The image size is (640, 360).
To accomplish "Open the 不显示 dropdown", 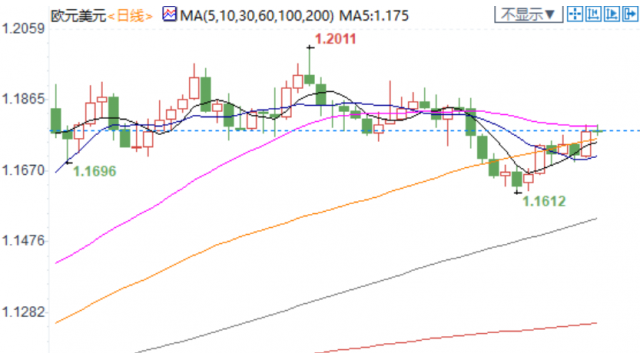I will click(529, 14).
